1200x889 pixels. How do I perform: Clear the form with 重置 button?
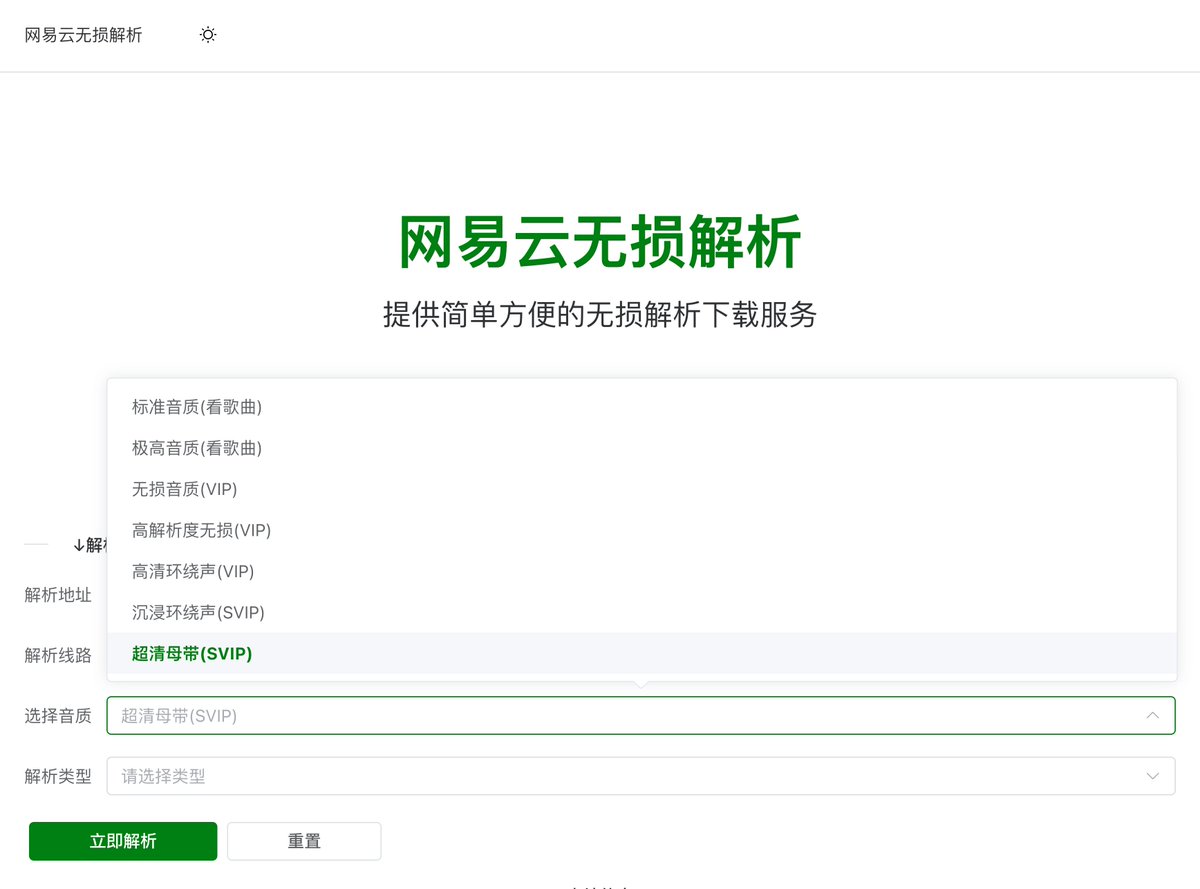(x=304, y=841)
